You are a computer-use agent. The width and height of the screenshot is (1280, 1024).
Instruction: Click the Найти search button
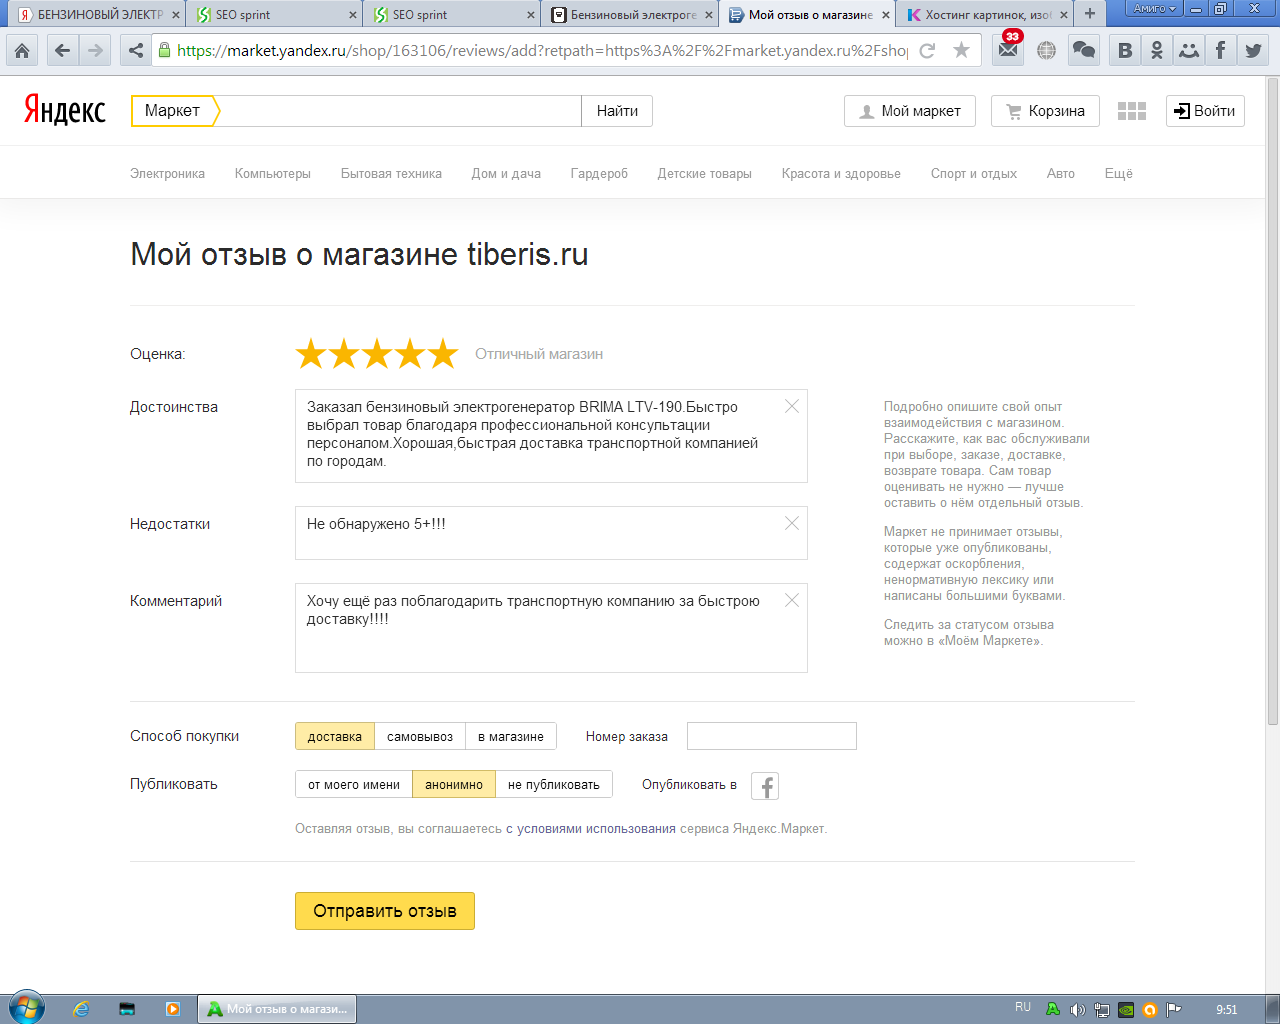(x=617, y=111)
